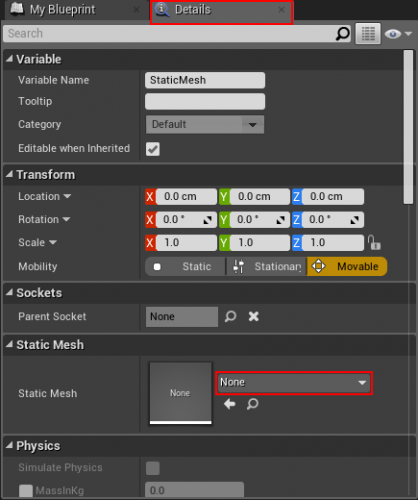Open the Static Mesh None asset dropdown
418x500 pixels.
tap(294, 383)
